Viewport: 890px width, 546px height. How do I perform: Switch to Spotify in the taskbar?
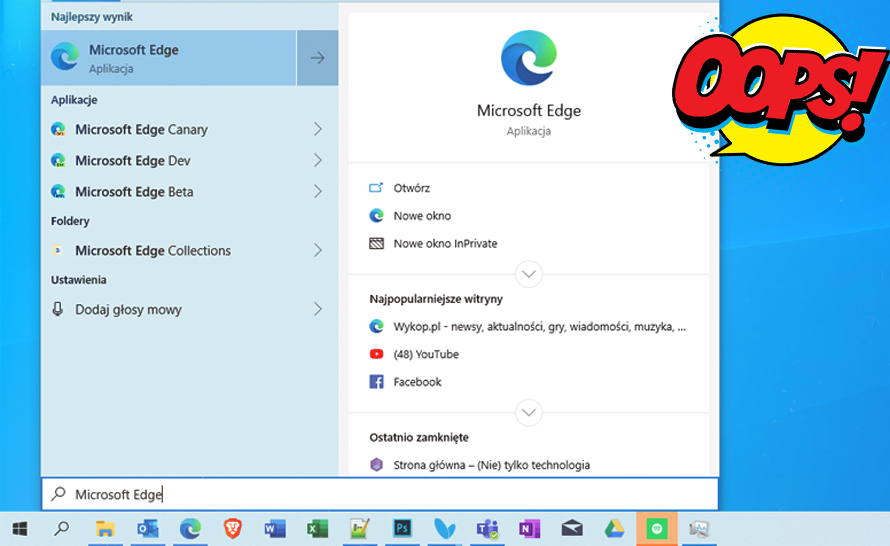(x=657, y=529)
